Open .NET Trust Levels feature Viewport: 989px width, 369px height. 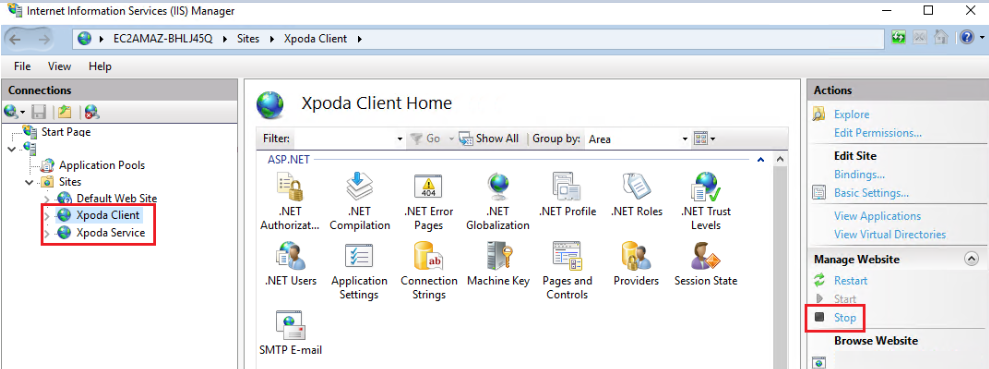pyautogui.click(x=706, y=201)
